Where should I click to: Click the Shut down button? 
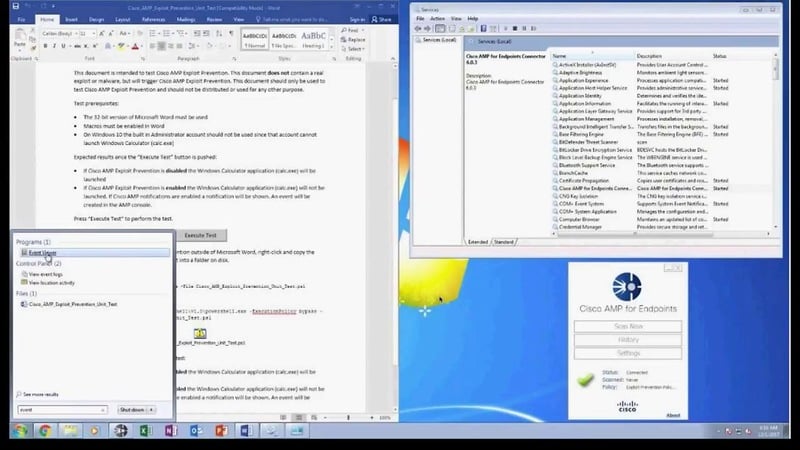pos(132,410)
